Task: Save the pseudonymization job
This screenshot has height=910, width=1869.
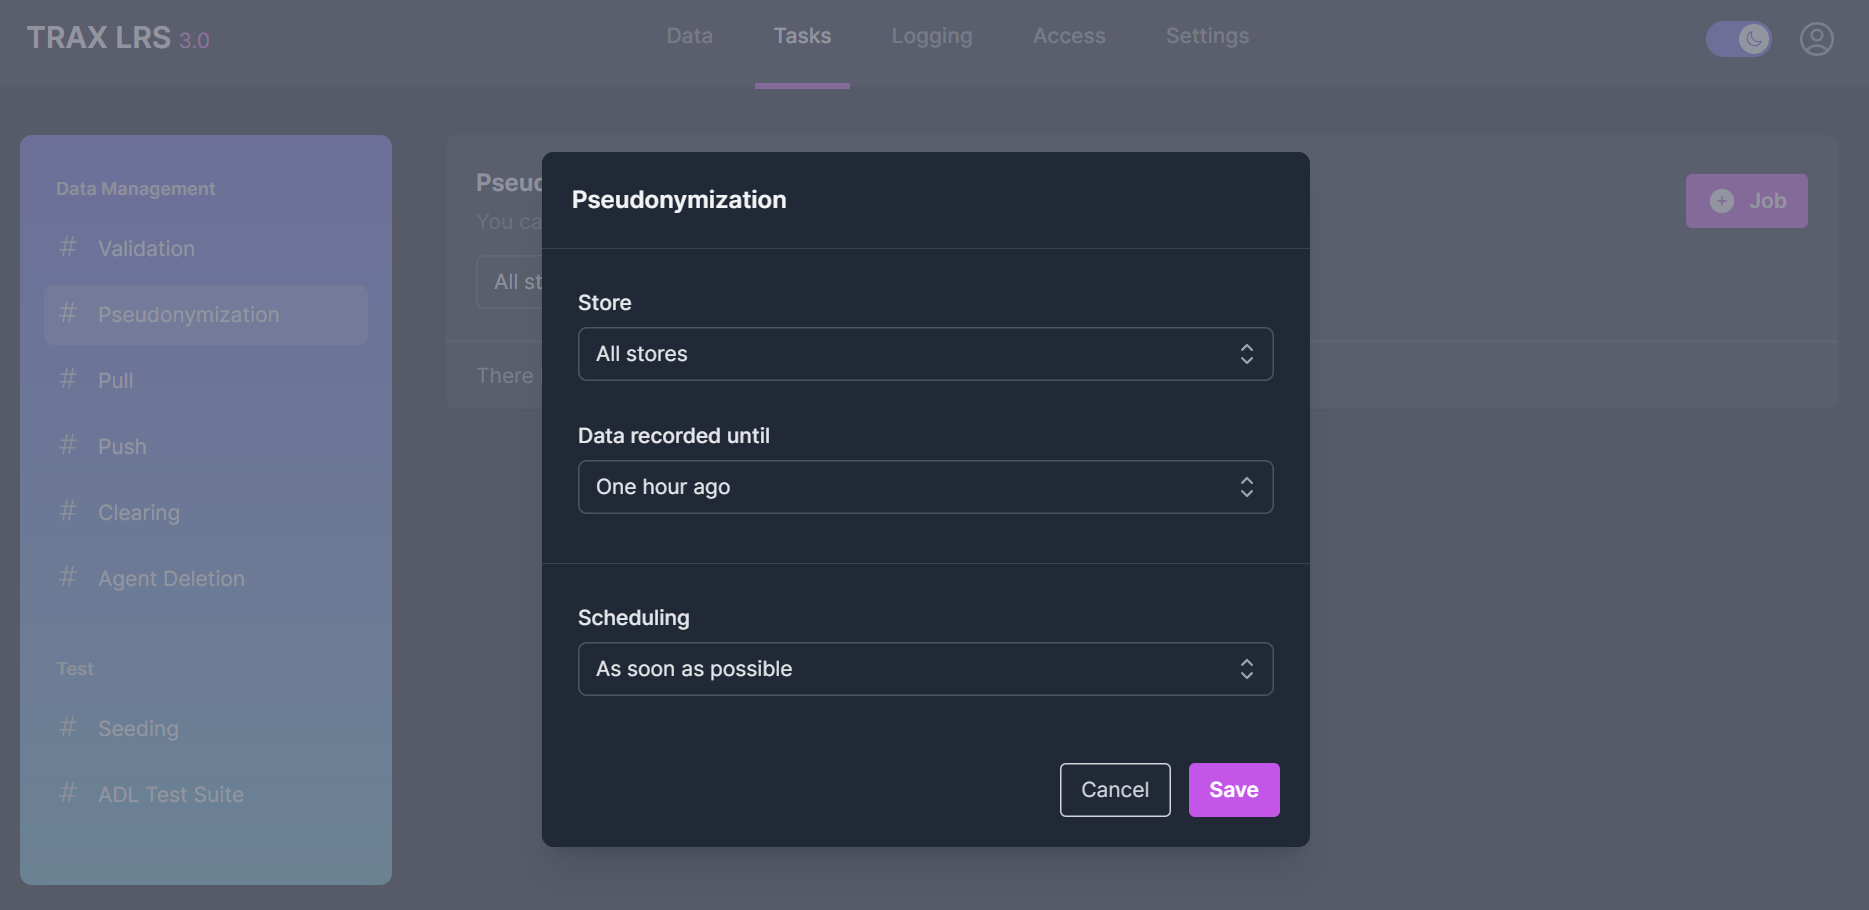Action: [1233, 790]
